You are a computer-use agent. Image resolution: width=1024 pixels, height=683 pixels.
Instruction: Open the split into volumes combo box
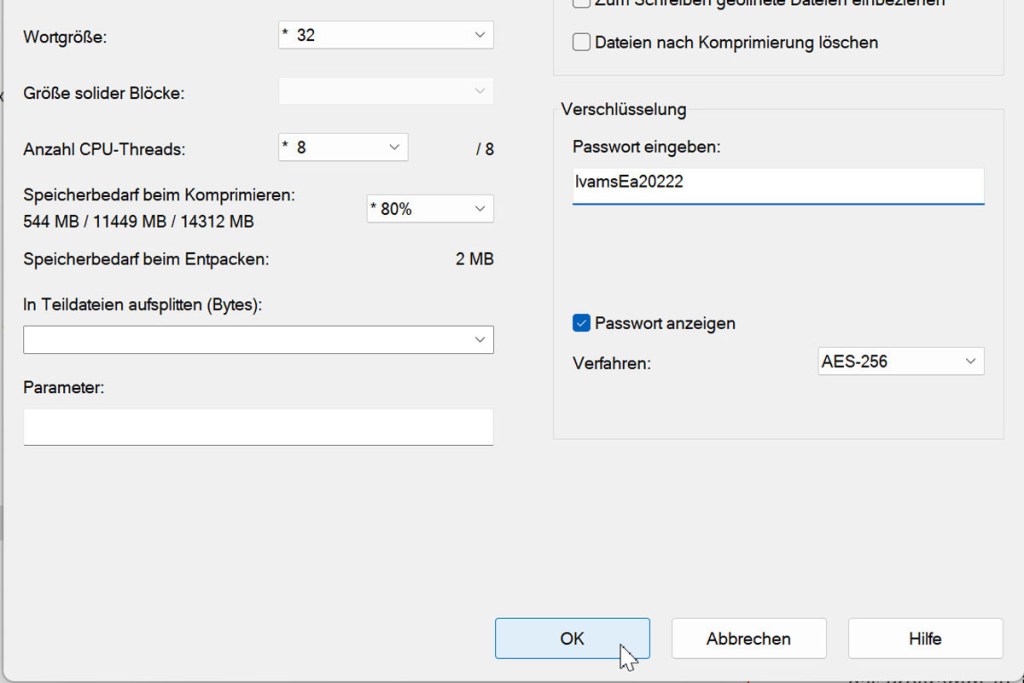pyautogui.click(x=259, y=340)
